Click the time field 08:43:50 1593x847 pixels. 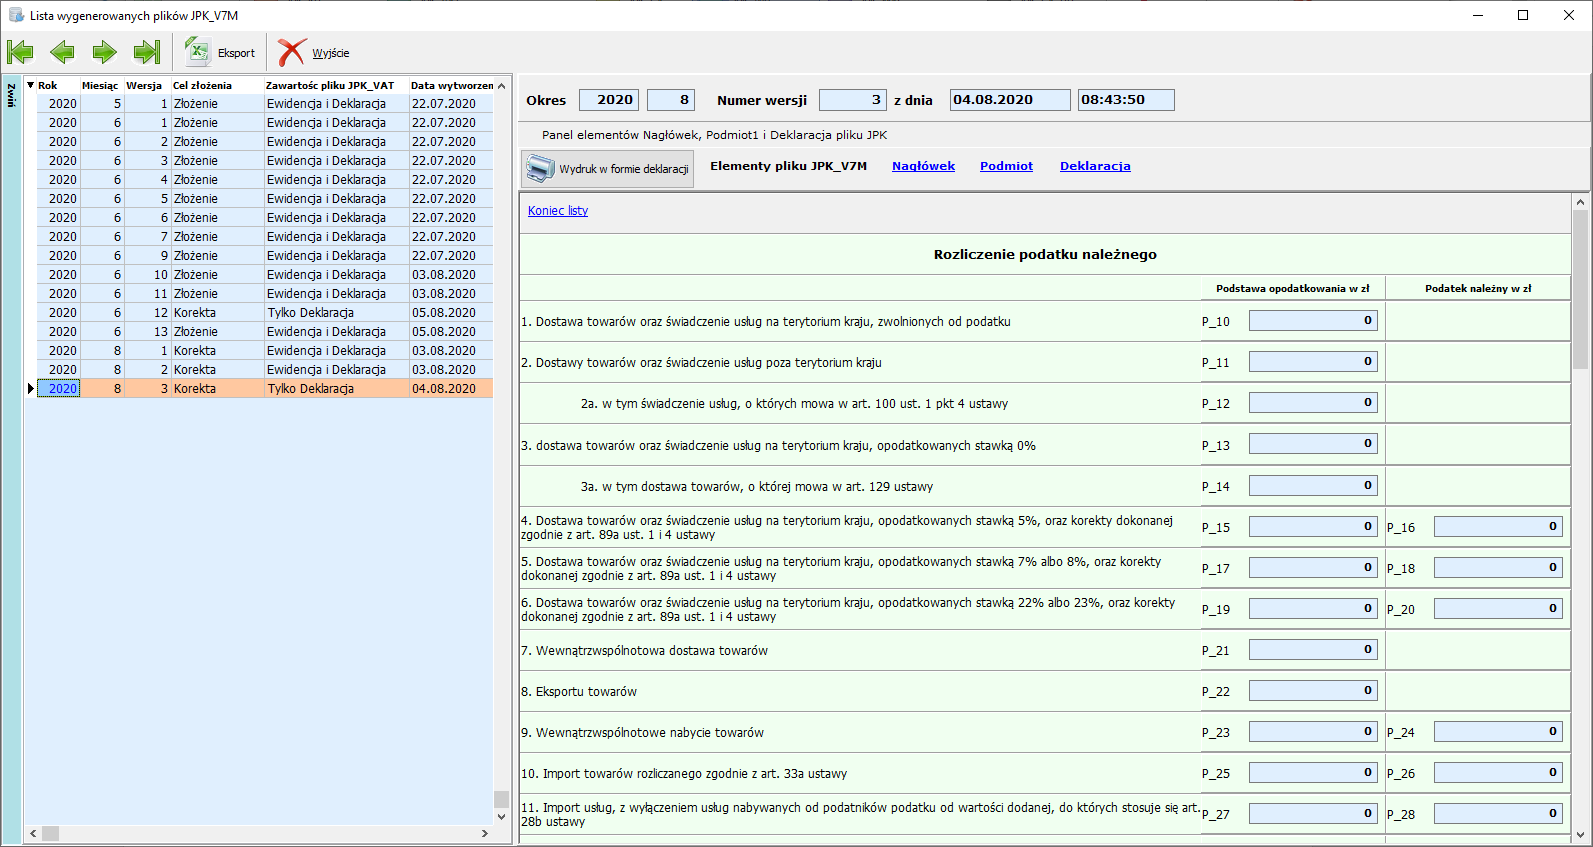click(1126, 100)
